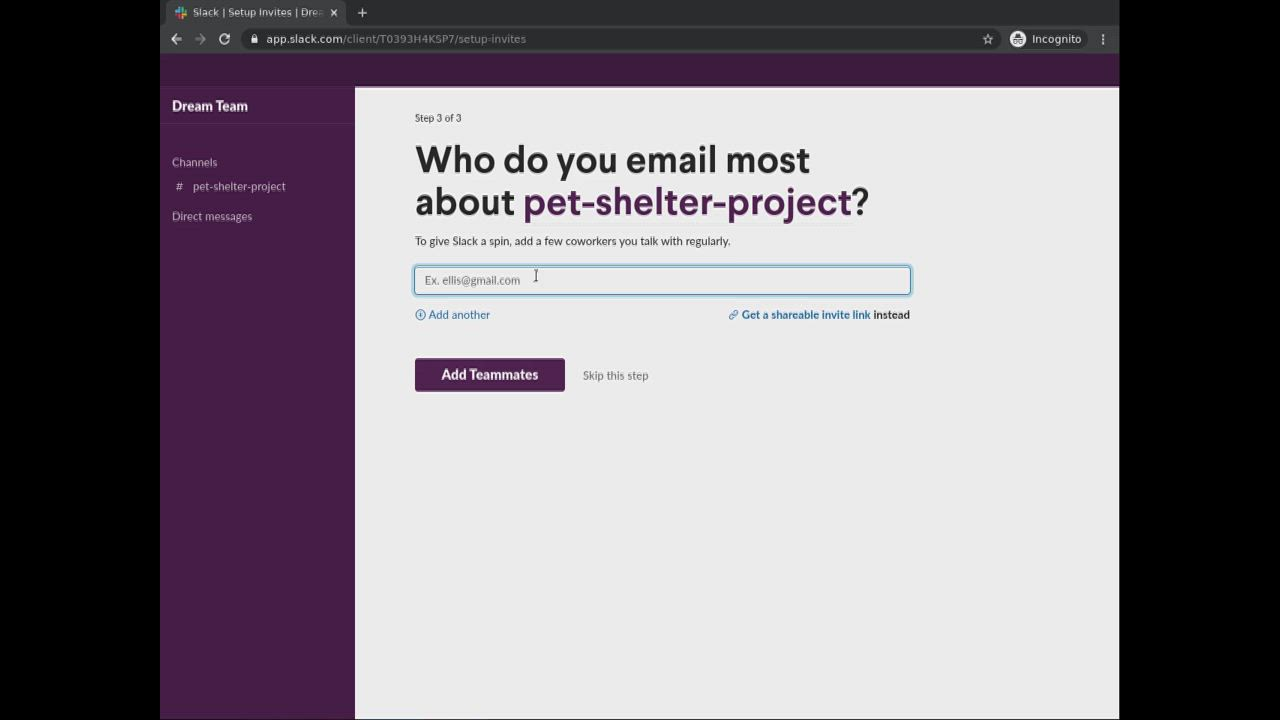Click the Direct messages heading
This screenshot has width=1280, height=720.
click(212, 216)
